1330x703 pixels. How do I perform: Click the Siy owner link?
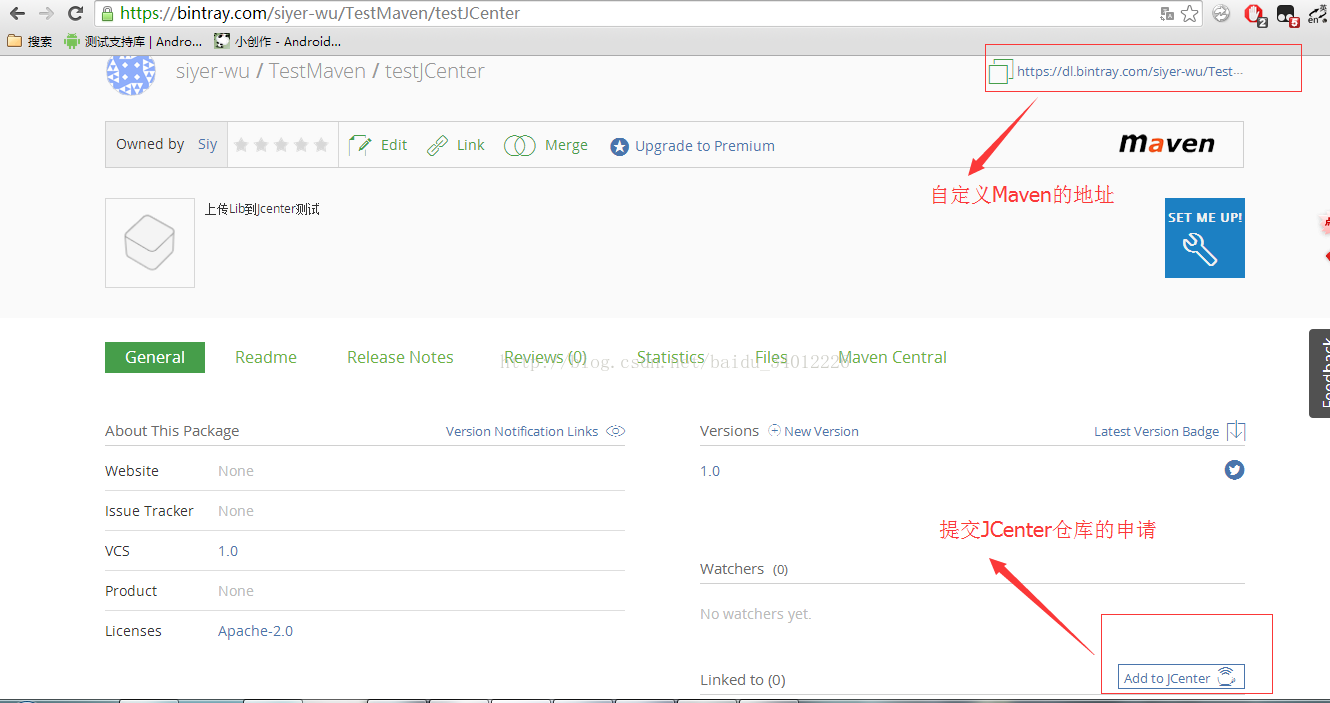(x=207, y=144)
